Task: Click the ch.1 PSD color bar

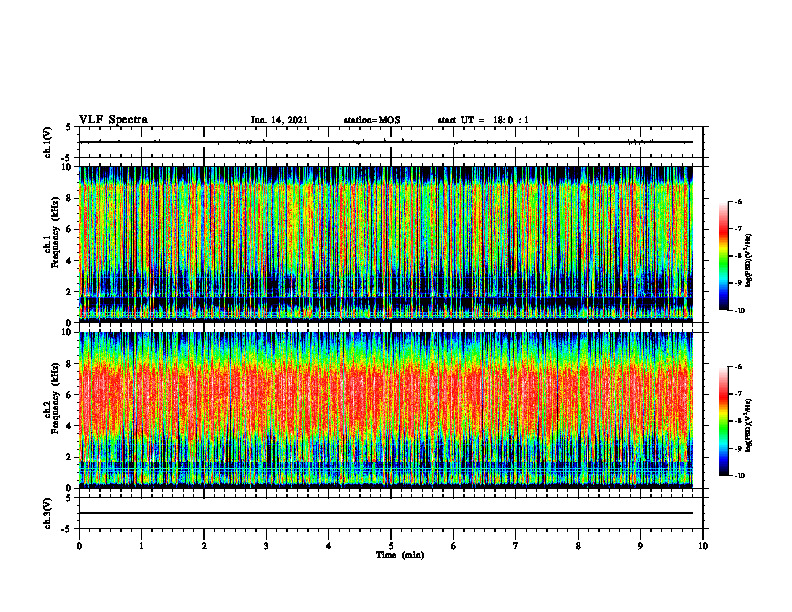Action: point(723,256)
